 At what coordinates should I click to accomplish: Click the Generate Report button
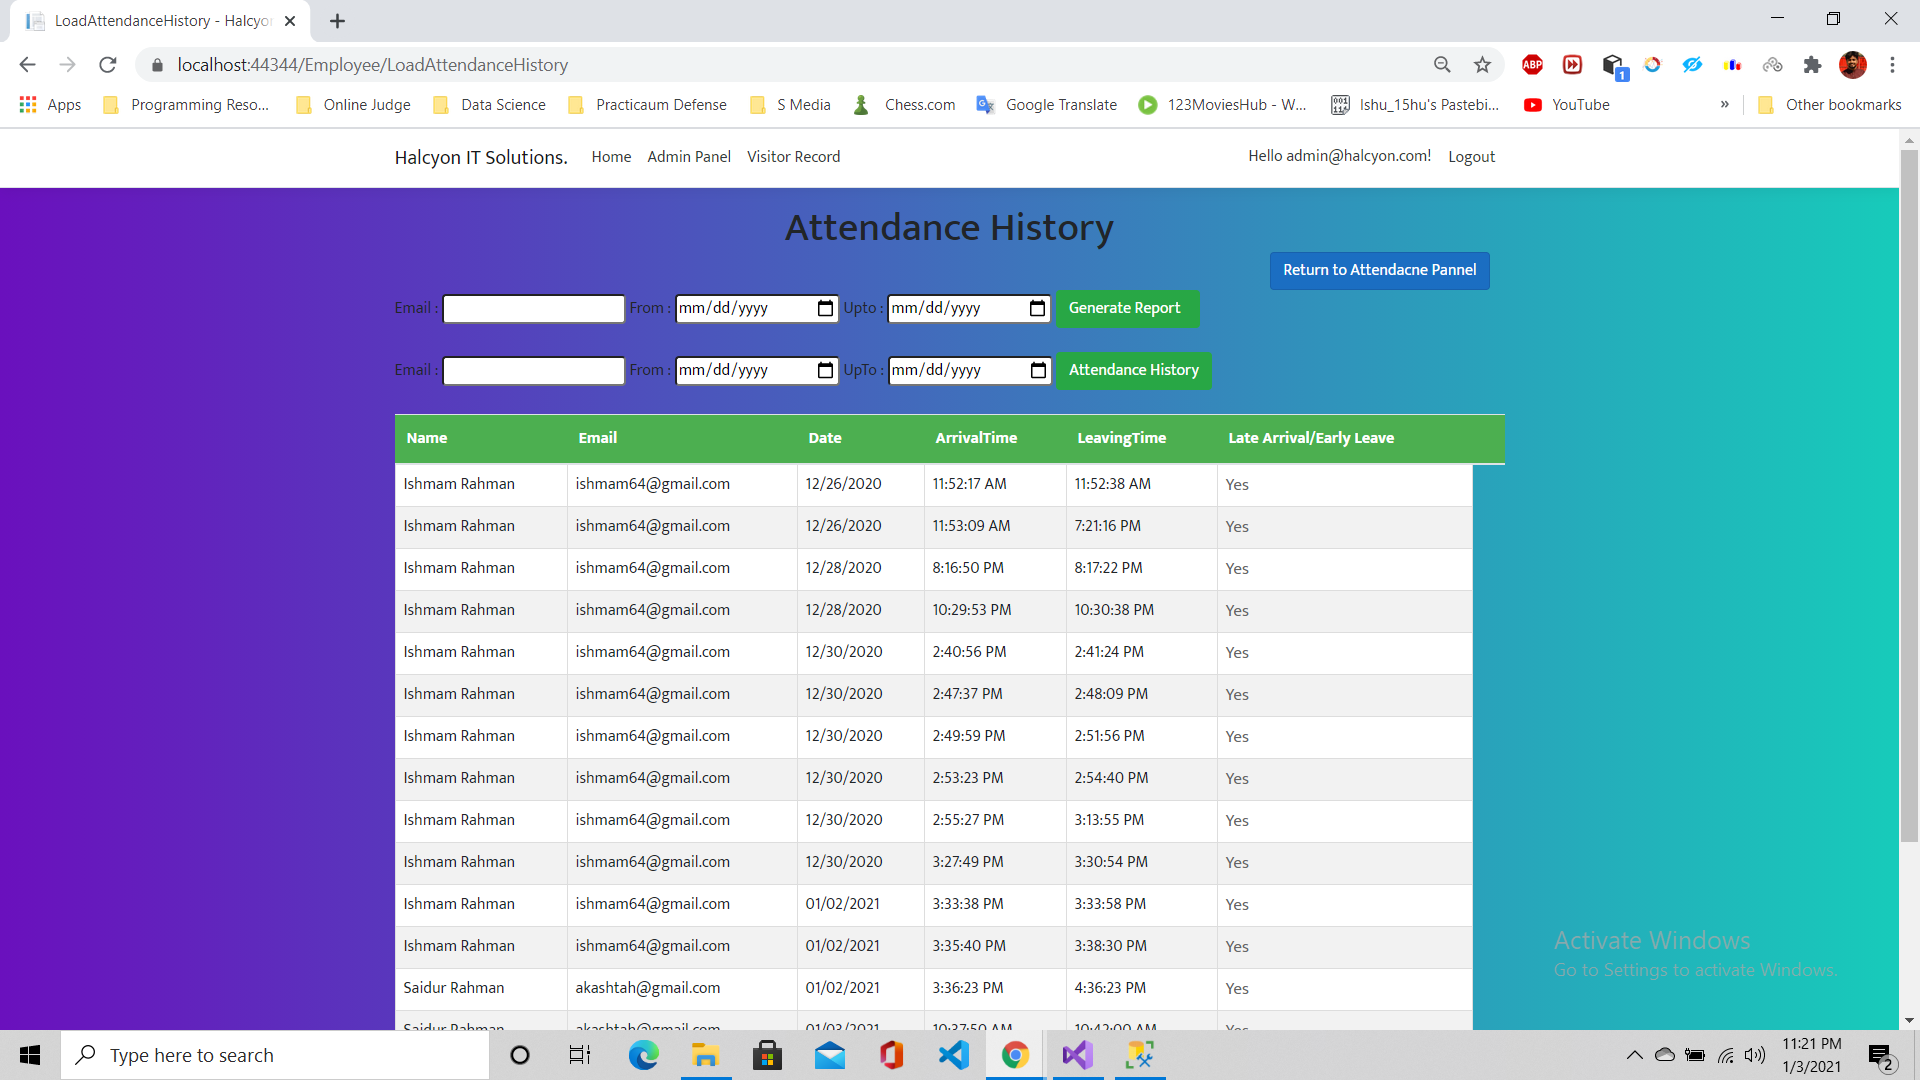(1126, 308)
